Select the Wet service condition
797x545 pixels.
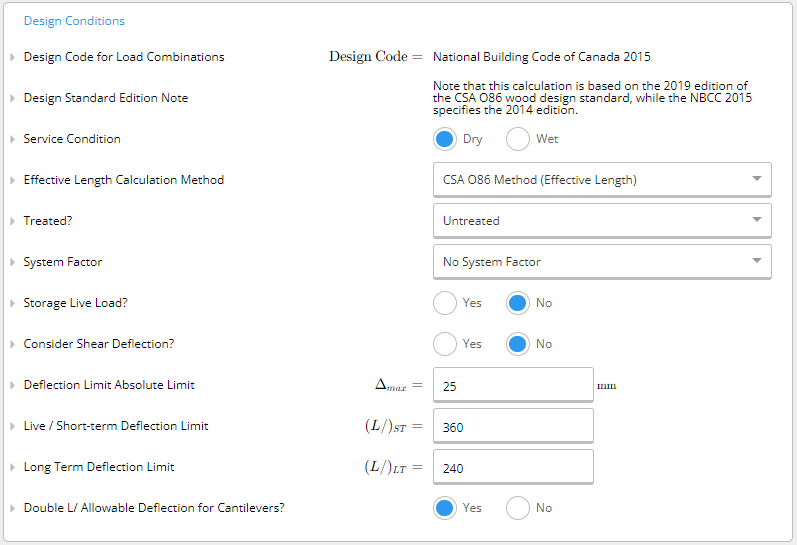click(517, 139)
